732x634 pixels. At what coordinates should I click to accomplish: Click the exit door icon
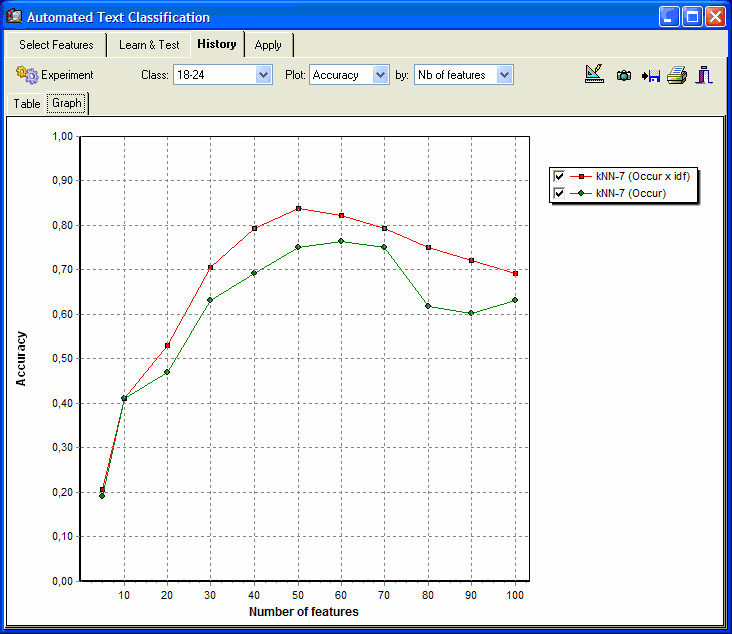tap(704, 74)
